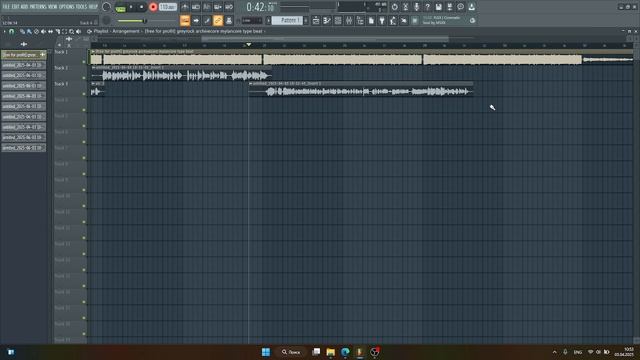Click the microphone one-click recording icon
This screenshot has height=360, width=640.
point(416,7)
